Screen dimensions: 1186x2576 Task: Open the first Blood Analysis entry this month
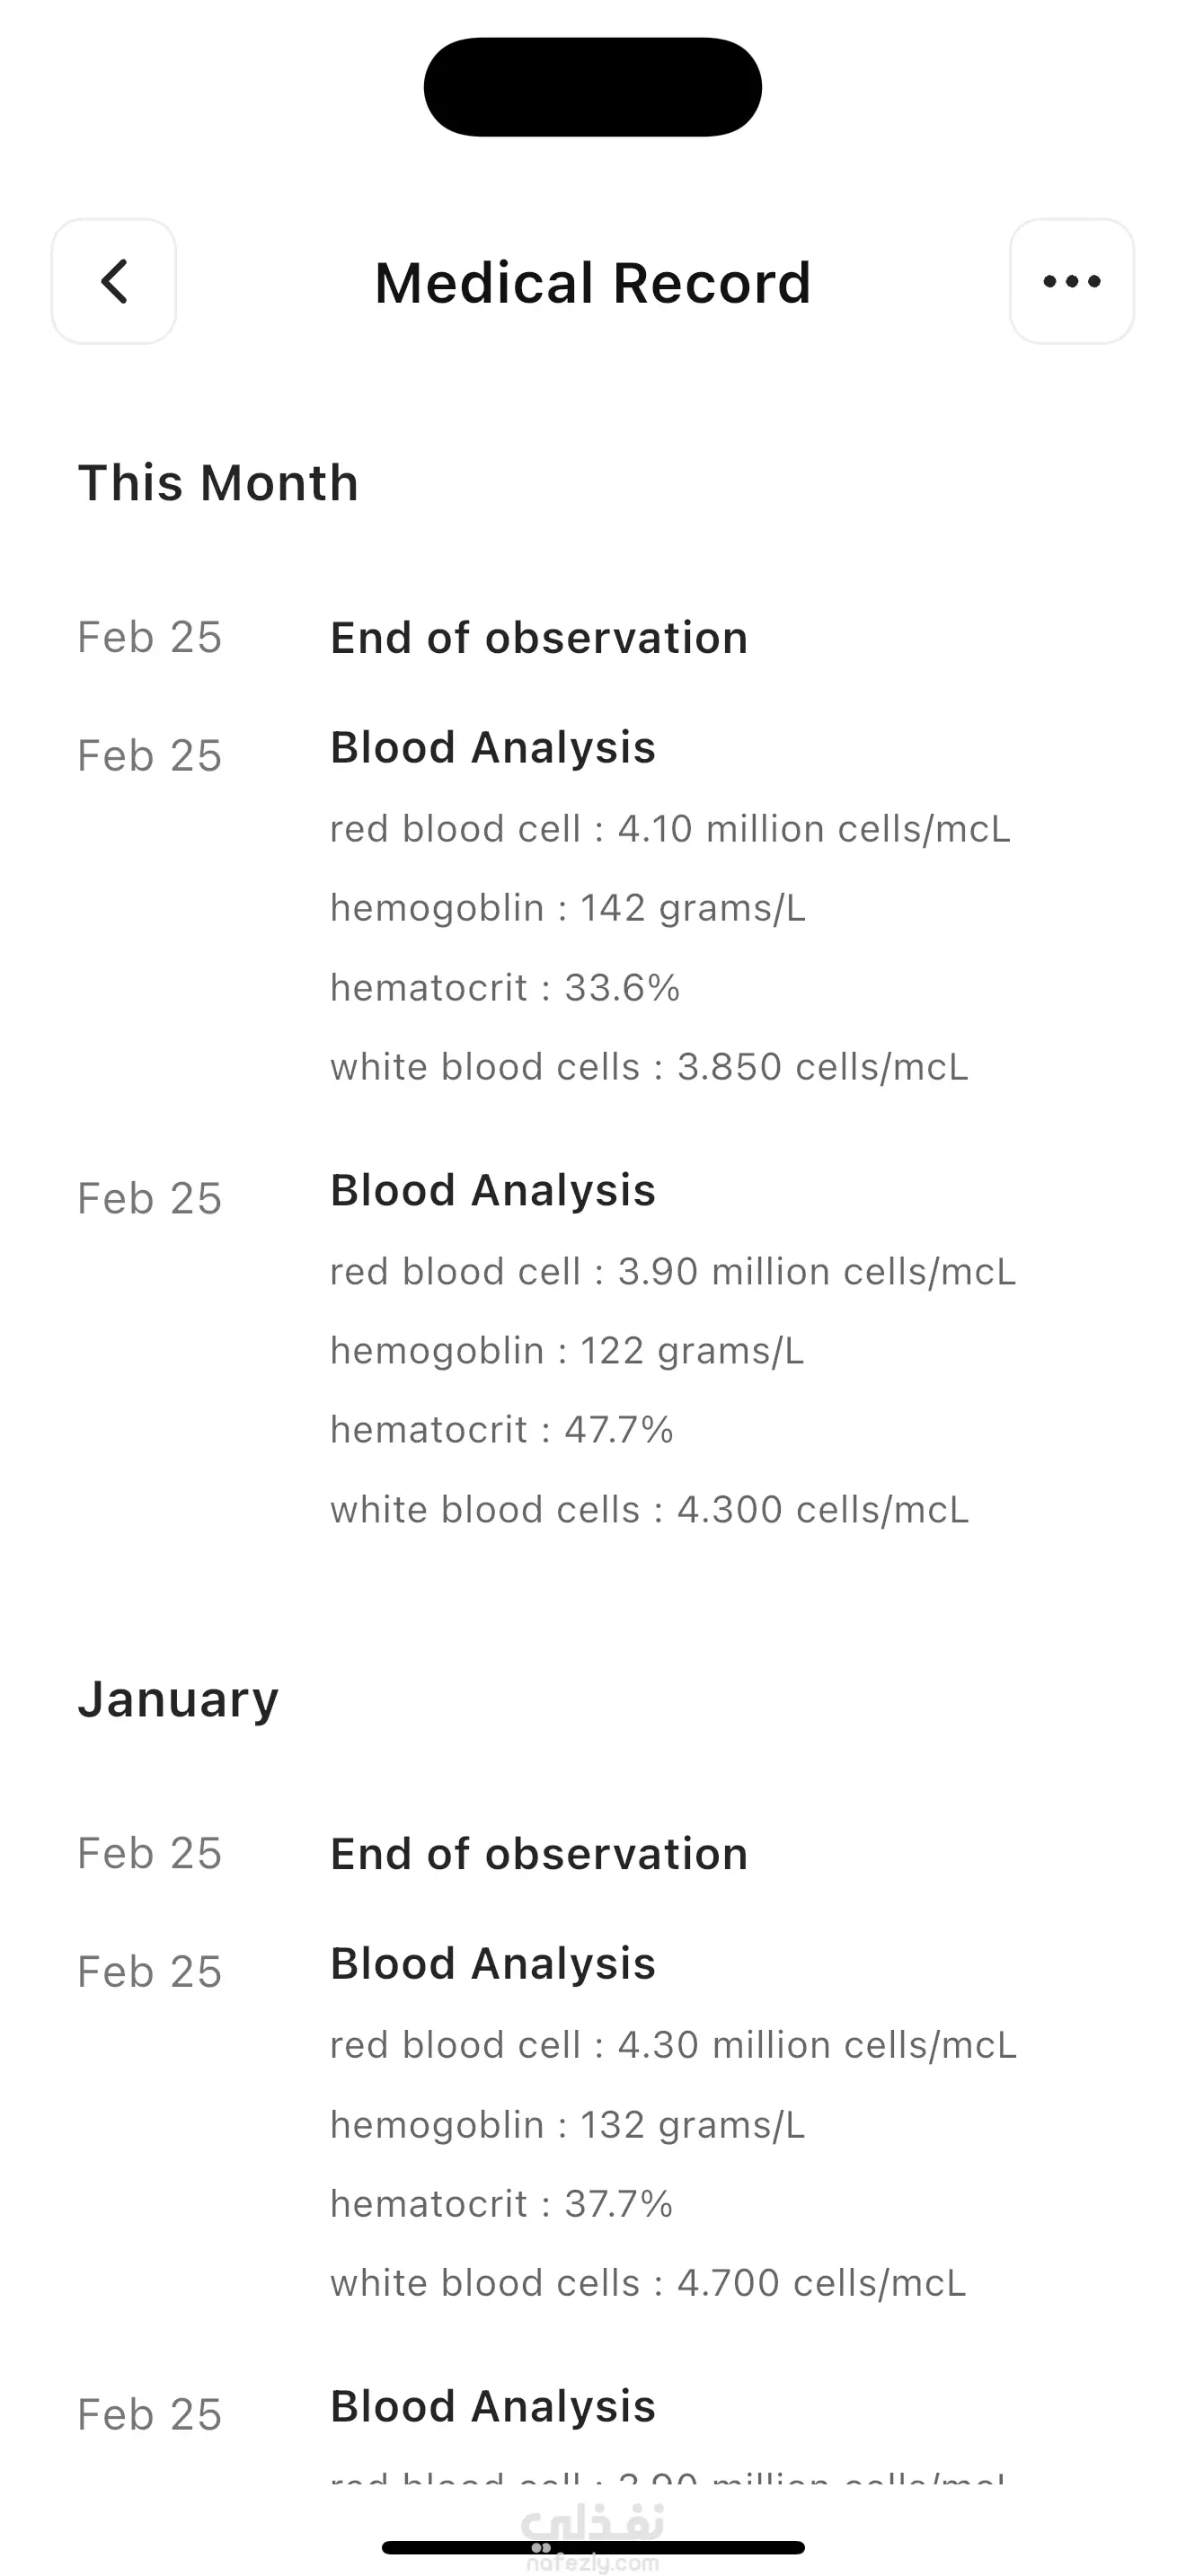coord(493,748)
